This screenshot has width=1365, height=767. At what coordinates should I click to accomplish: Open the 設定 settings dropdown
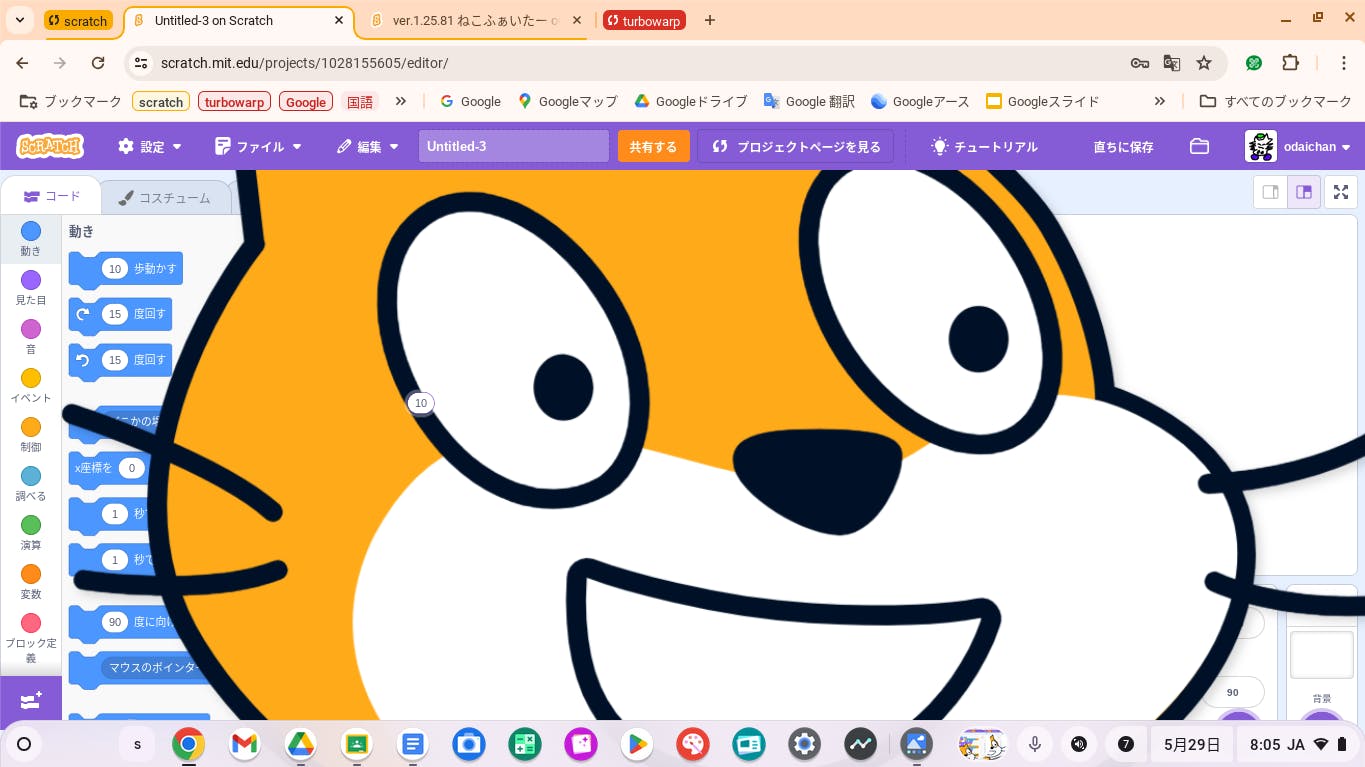(x=150, y=146)
